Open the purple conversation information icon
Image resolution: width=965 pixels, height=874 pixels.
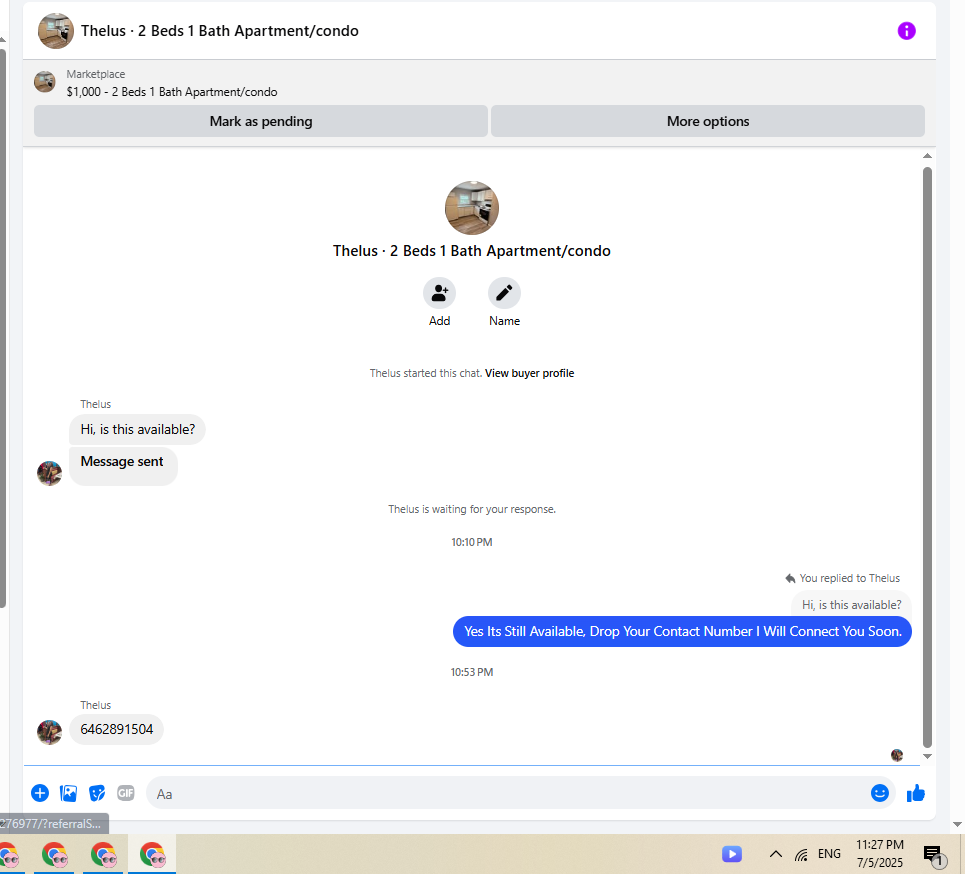[x=906, y=31]
